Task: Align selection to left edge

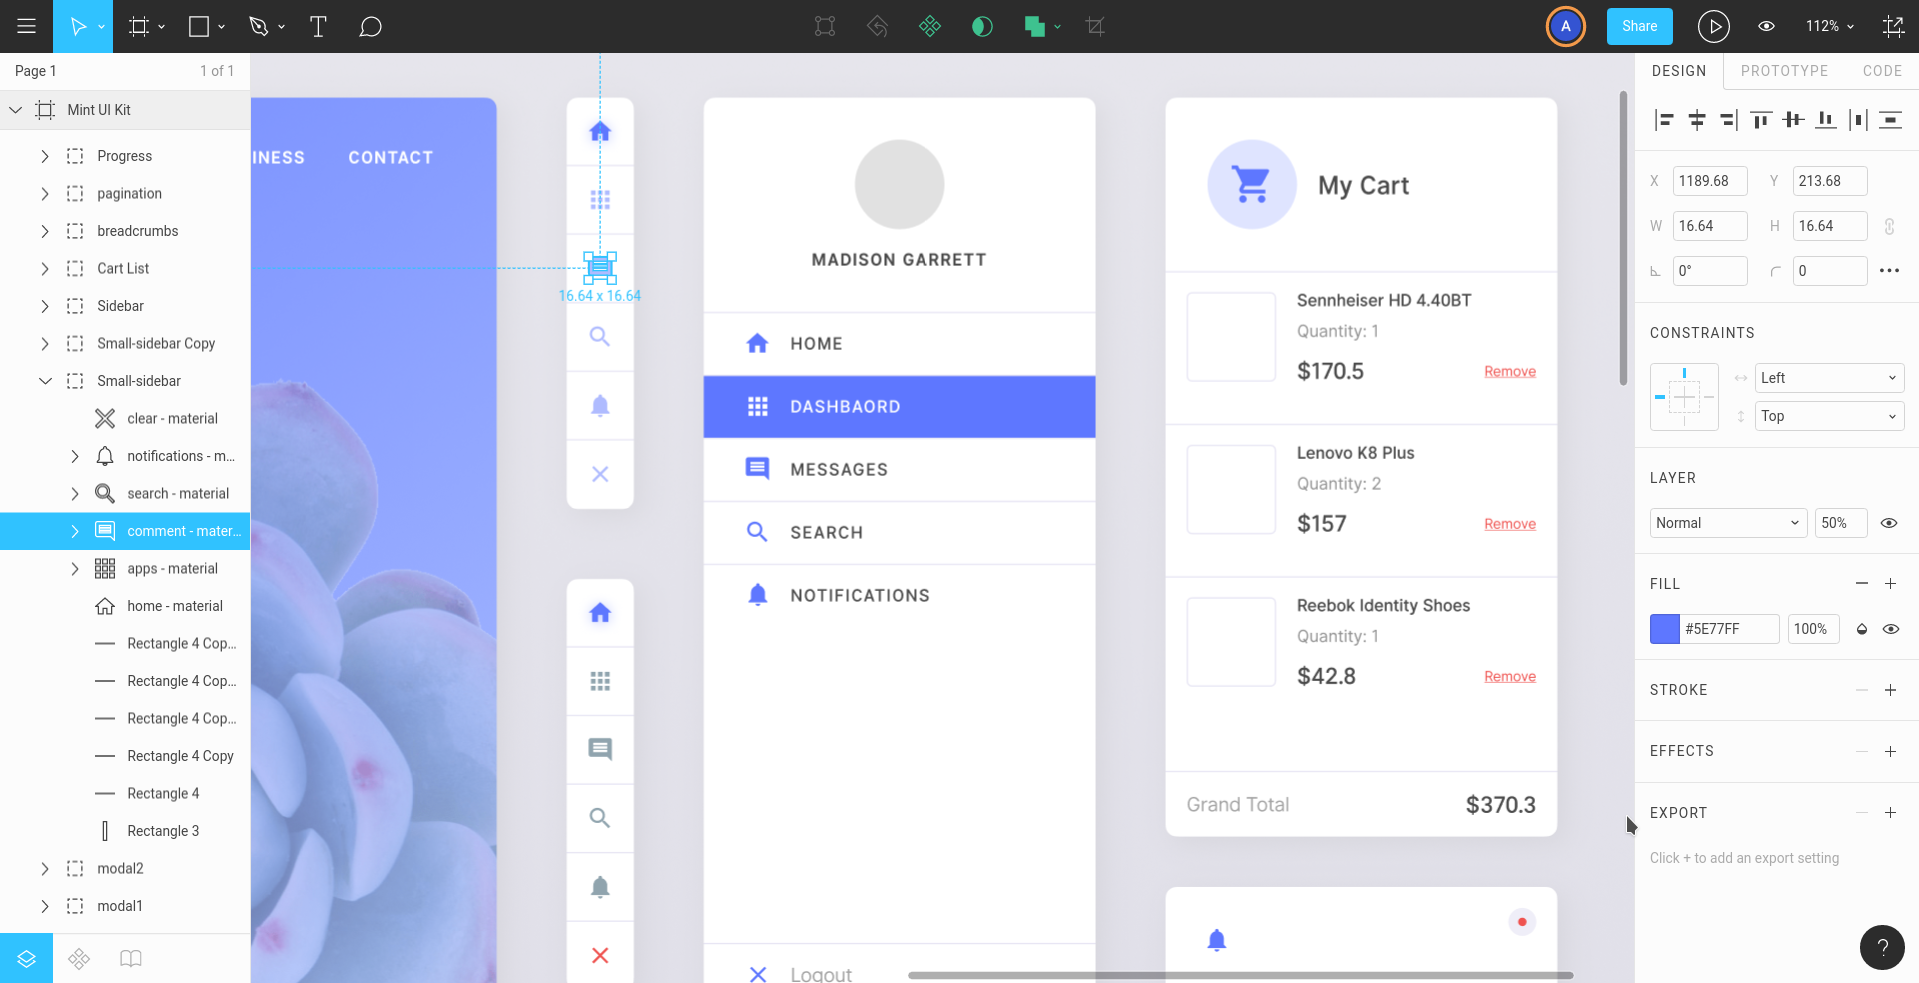Action: tap(1664, 120)
